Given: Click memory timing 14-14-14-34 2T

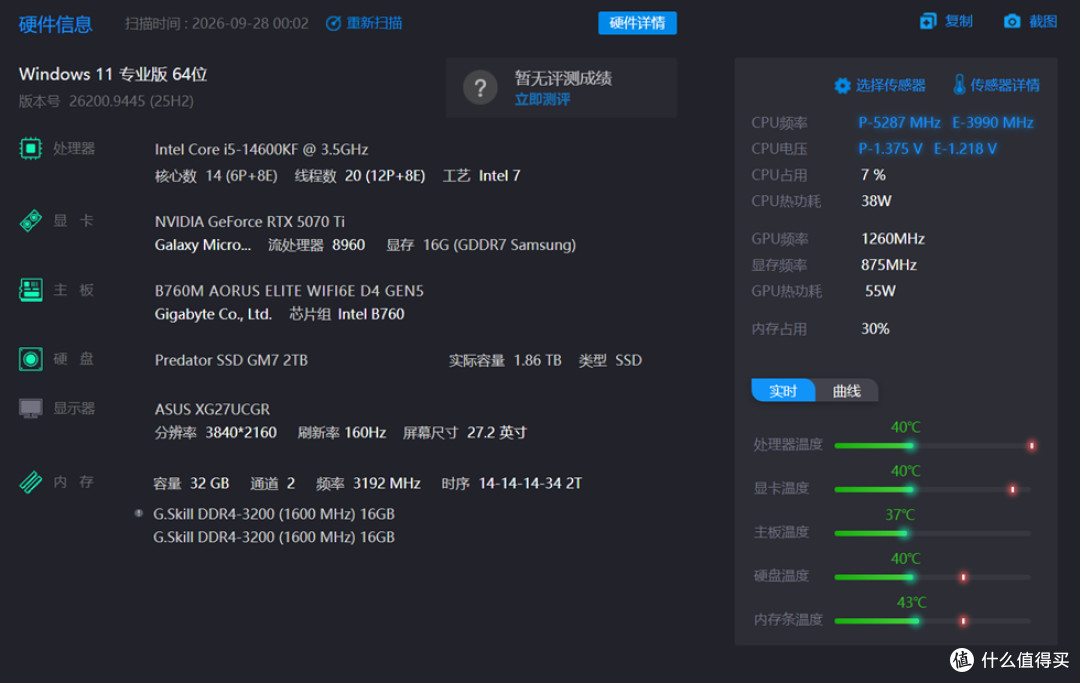Looking at the screenshot, I should tap(530, 483).
